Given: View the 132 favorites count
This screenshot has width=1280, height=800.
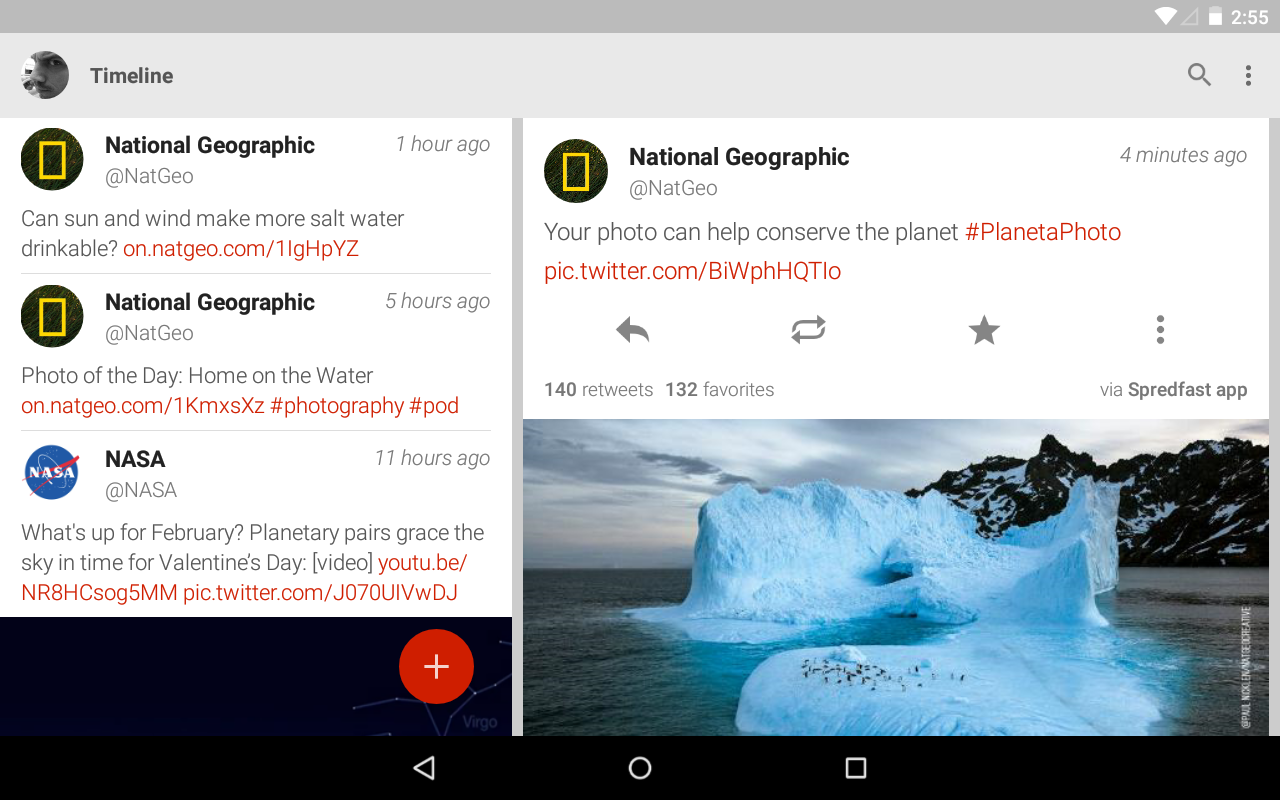Looking at the screenshot, I should 719,390.
